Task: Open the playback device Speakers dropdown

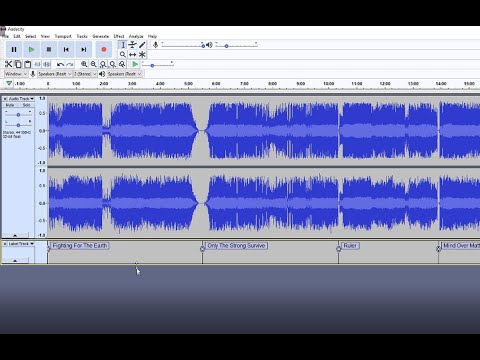Action: [124, 74]
